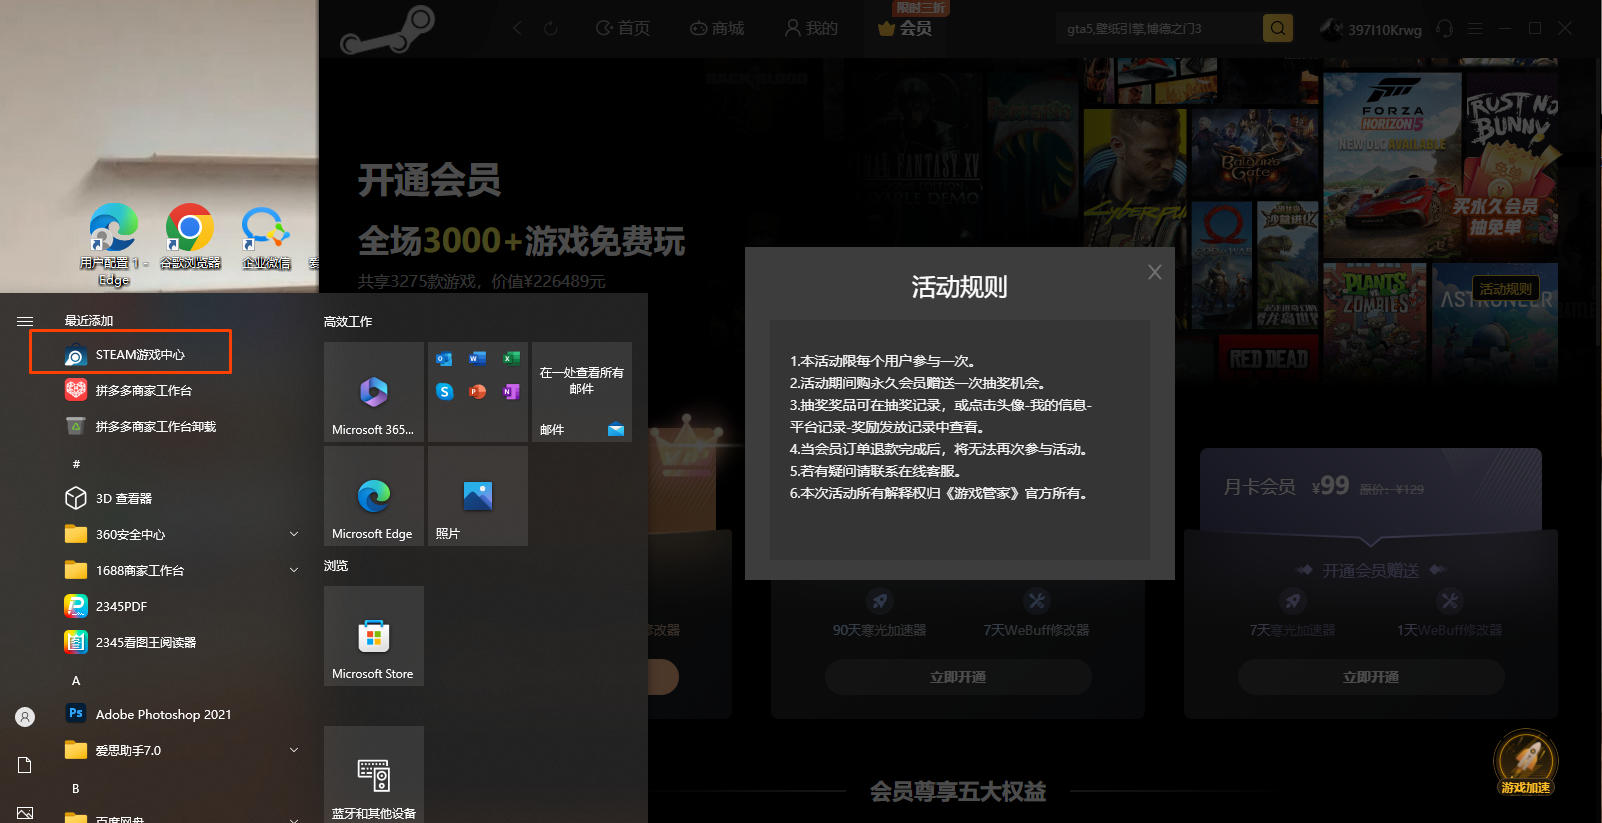Select the 高效工作 tile group title
This screenshot has height=823, width=1602.
click(x=348, y=321)
